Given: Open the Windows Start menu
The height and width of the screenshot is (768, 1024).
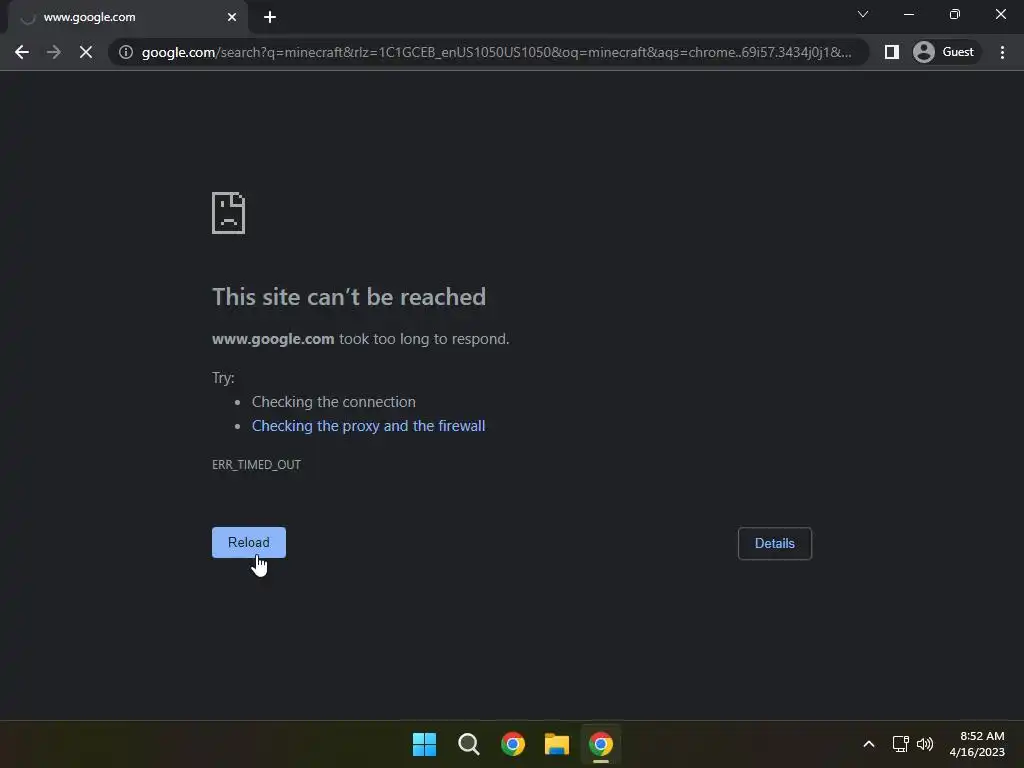Looking at the screenshot, I should pyautogui.click(x=424, y=744).
